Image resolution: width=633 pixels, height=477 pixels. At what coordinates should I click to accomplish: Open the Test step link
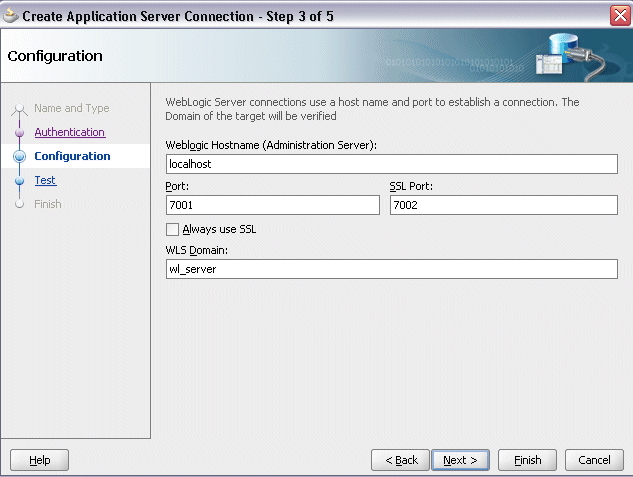(45, 180)
